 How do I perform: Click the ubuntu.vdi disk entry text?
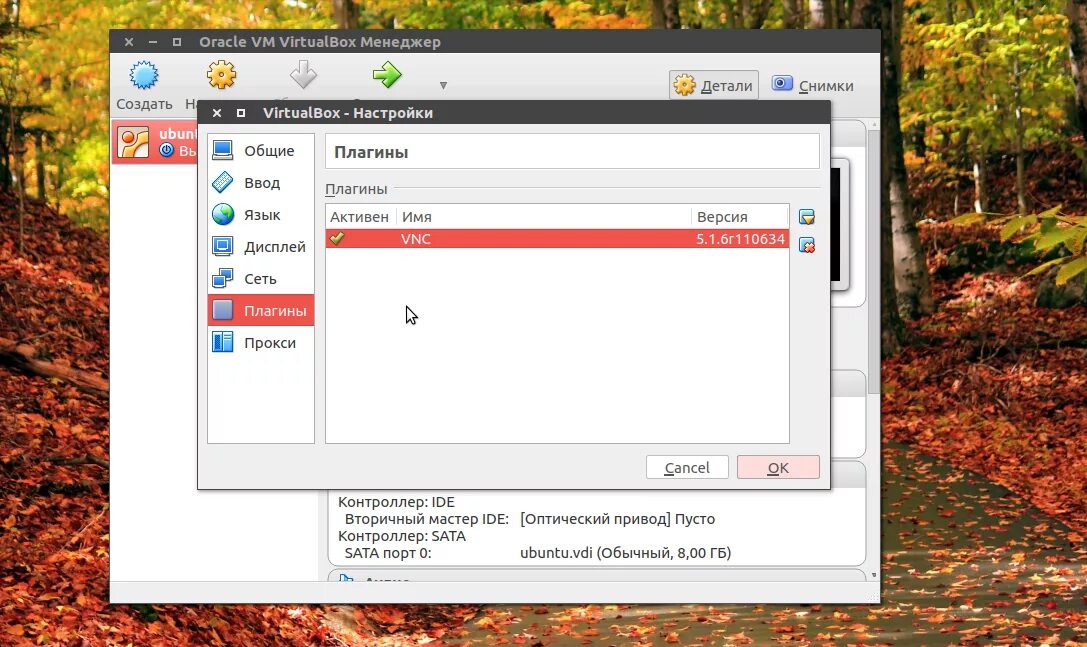tap(625, 553)
